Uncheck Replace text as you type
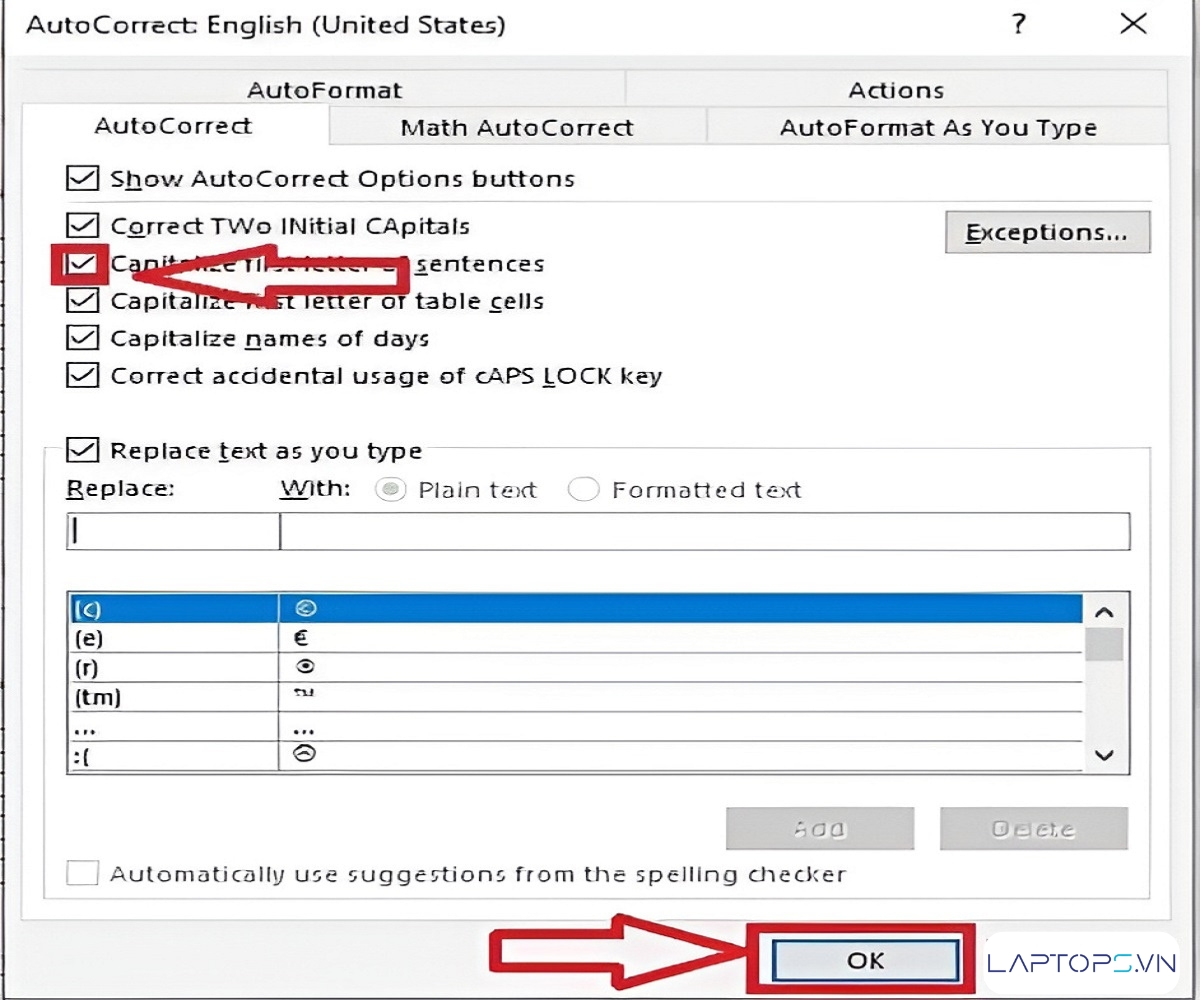This screenshot has height=1000, width=1200. (x=83, y=451)
